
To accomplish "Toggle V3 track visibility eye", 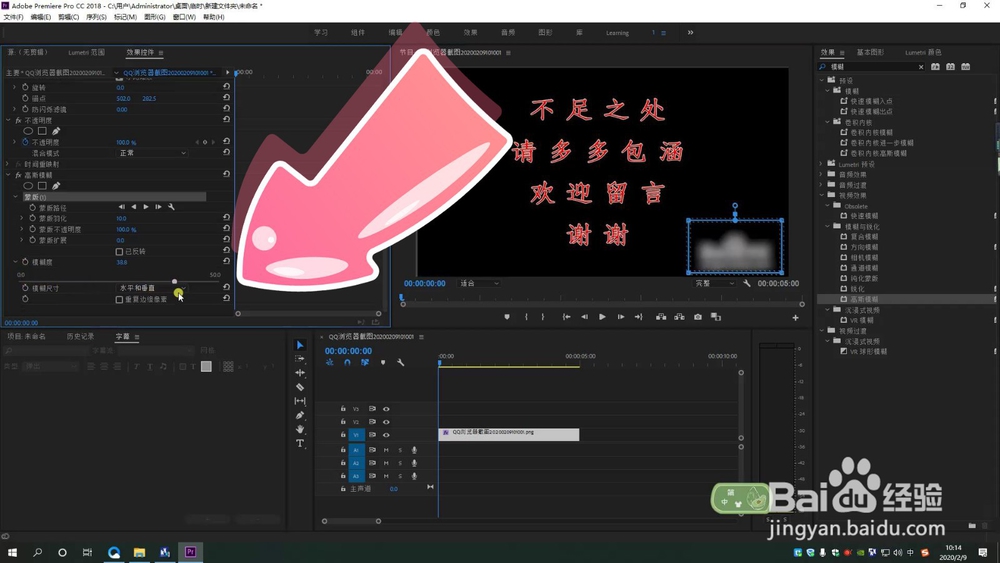I will point(386,409).
